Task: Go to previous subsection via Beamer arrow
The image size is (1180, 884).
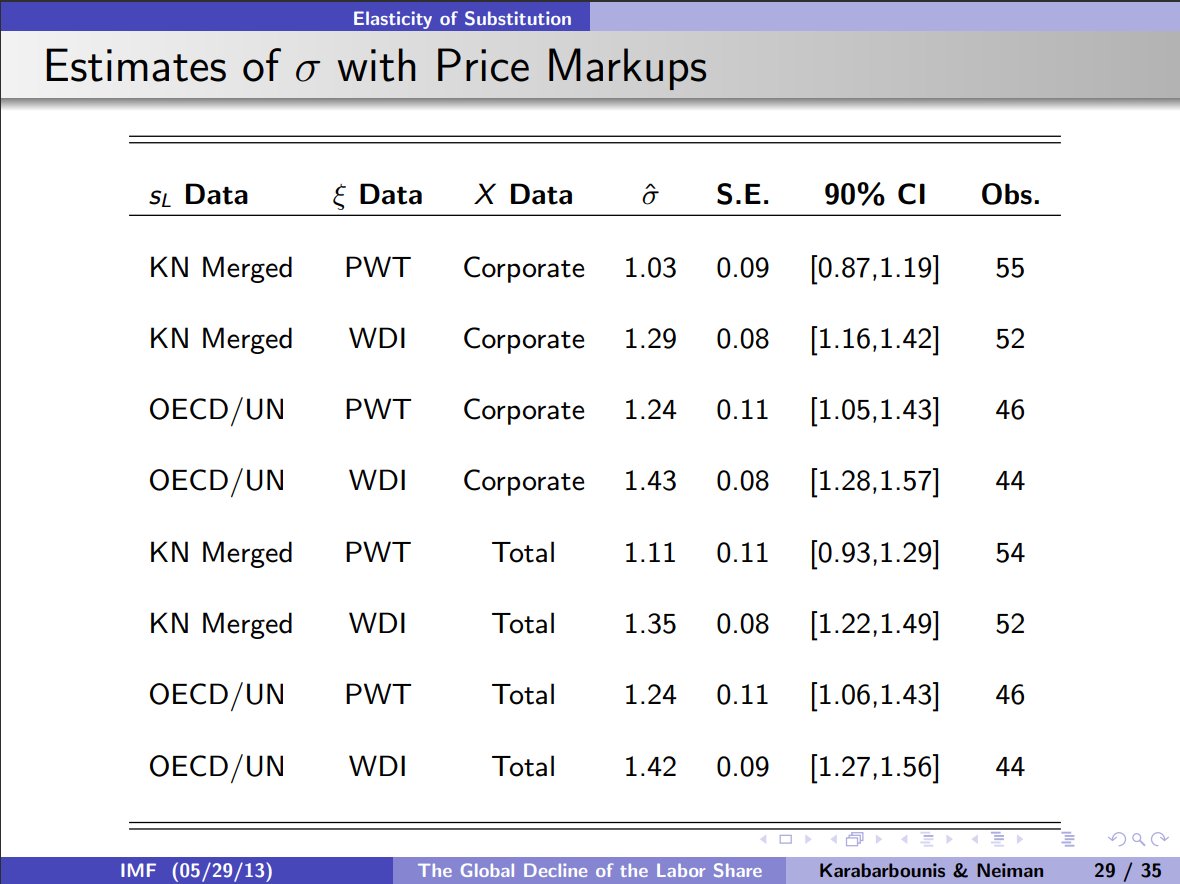Action: [904, 839]
